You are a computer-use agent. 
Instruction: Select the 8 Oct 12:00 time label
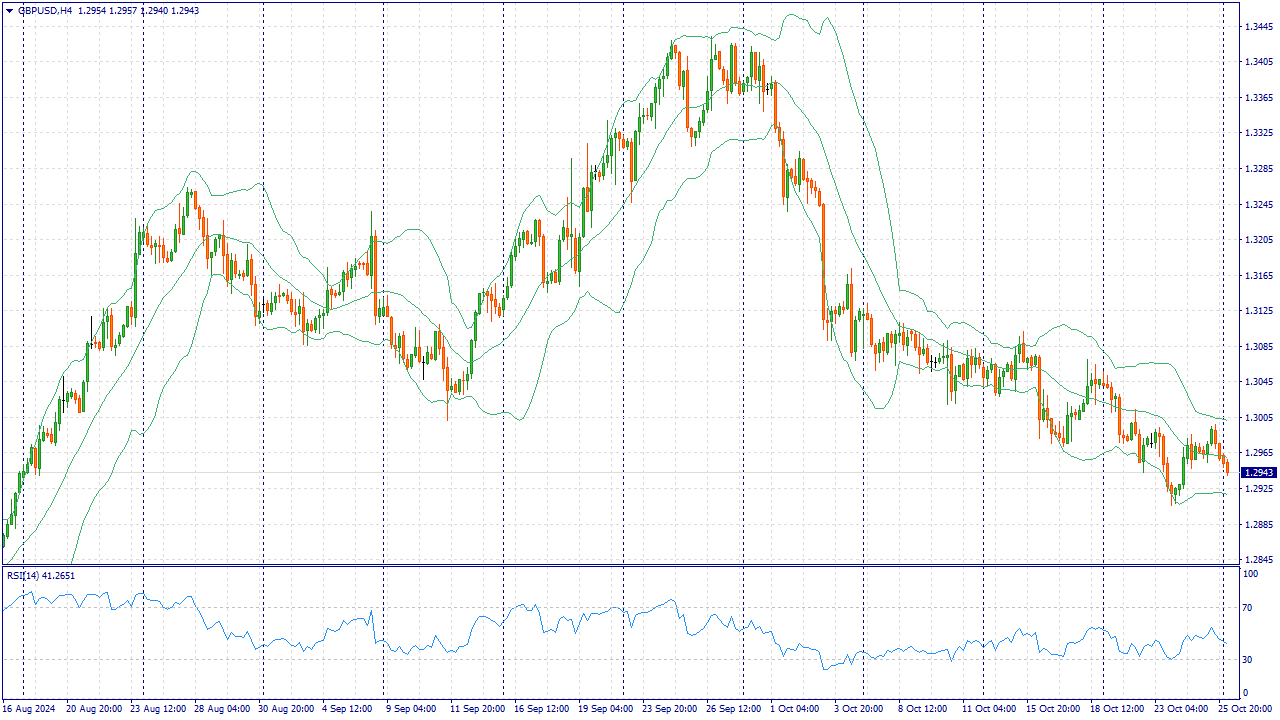point(923,709)
